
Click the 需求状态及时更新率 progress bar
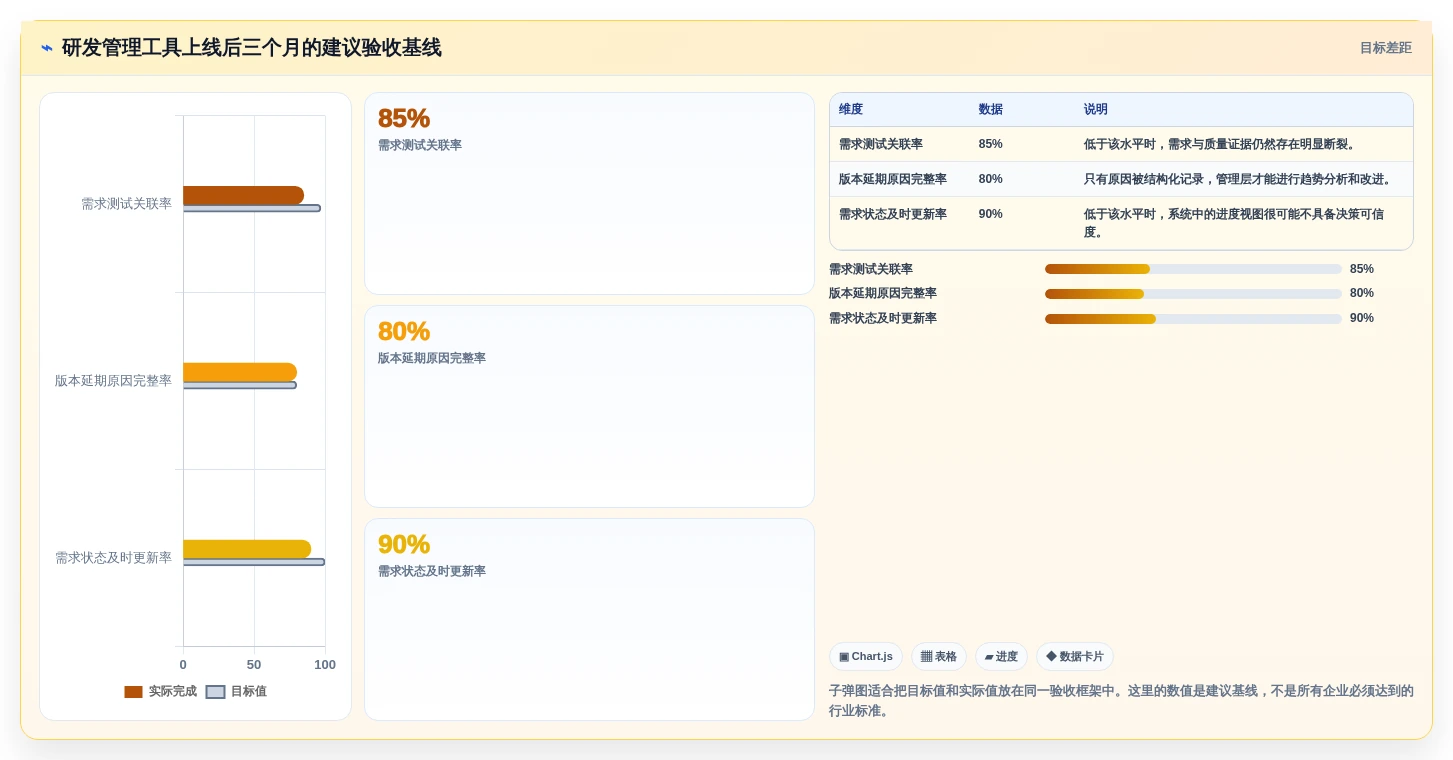(1193, 319)
